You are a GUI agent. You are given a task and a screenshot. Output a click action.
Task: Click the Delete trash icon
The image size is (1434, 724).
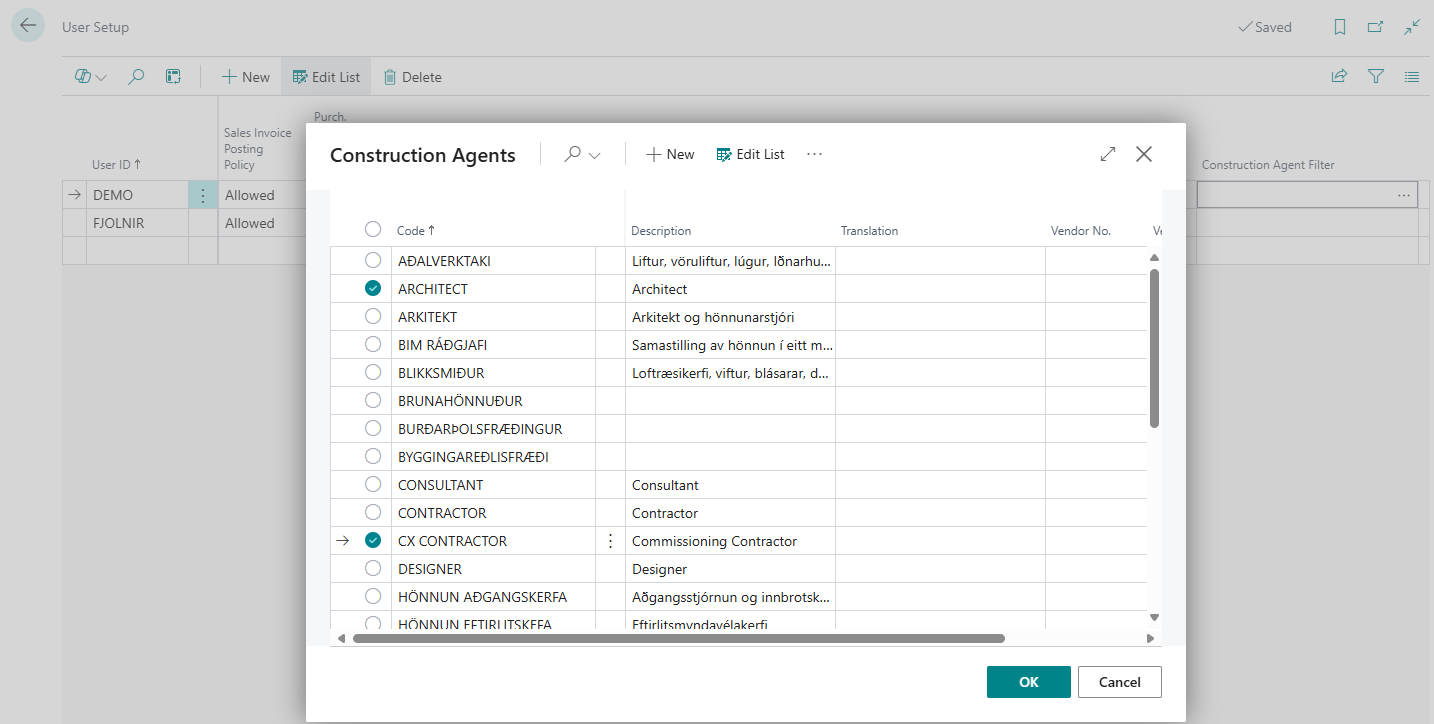click(390, 77)
